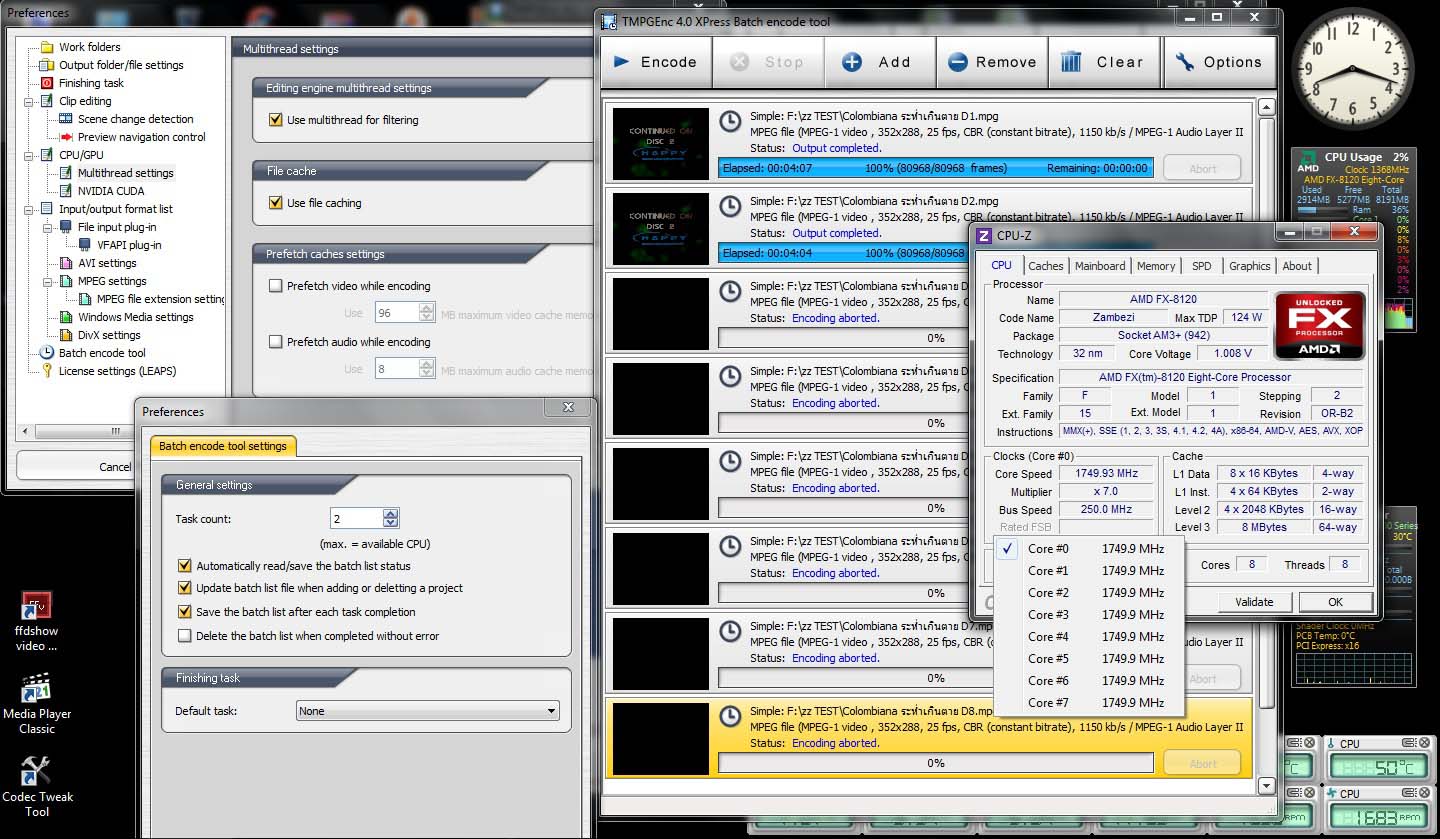
Task: Collapse the MPEG settings tree node
Action: click(x=49, y=281)
